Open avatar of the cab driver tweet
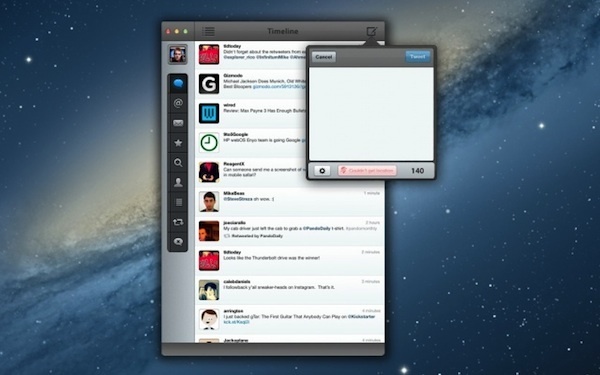The image size is (600, 375). pos(209,231)
